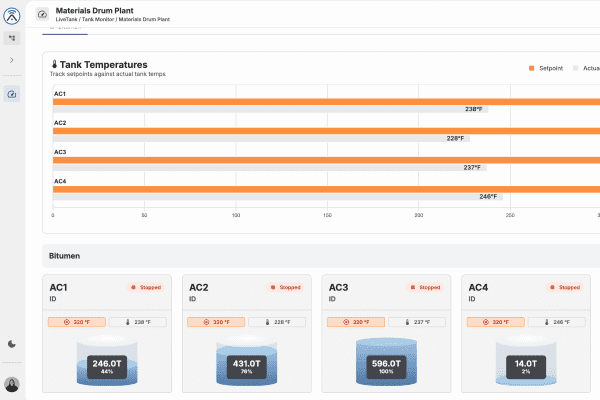Open the user profile avatar
Viewport: 600px width, 400px height.
[x=12, y=384]
